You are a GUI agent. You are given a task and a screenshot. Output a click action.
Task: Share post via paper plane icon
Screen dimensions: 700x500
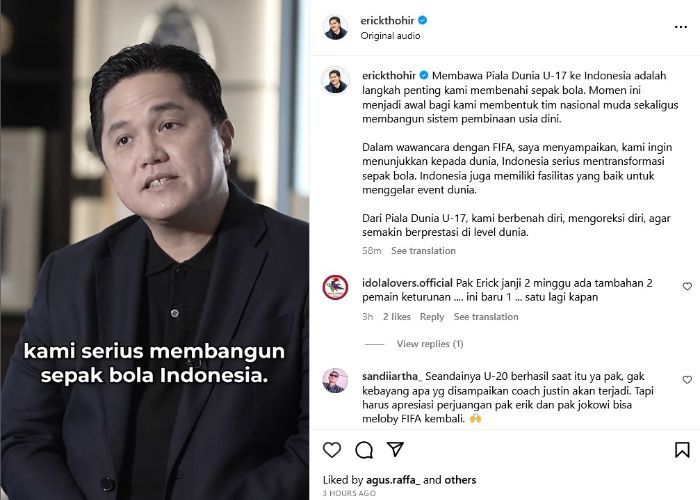[x=396, y=449]
